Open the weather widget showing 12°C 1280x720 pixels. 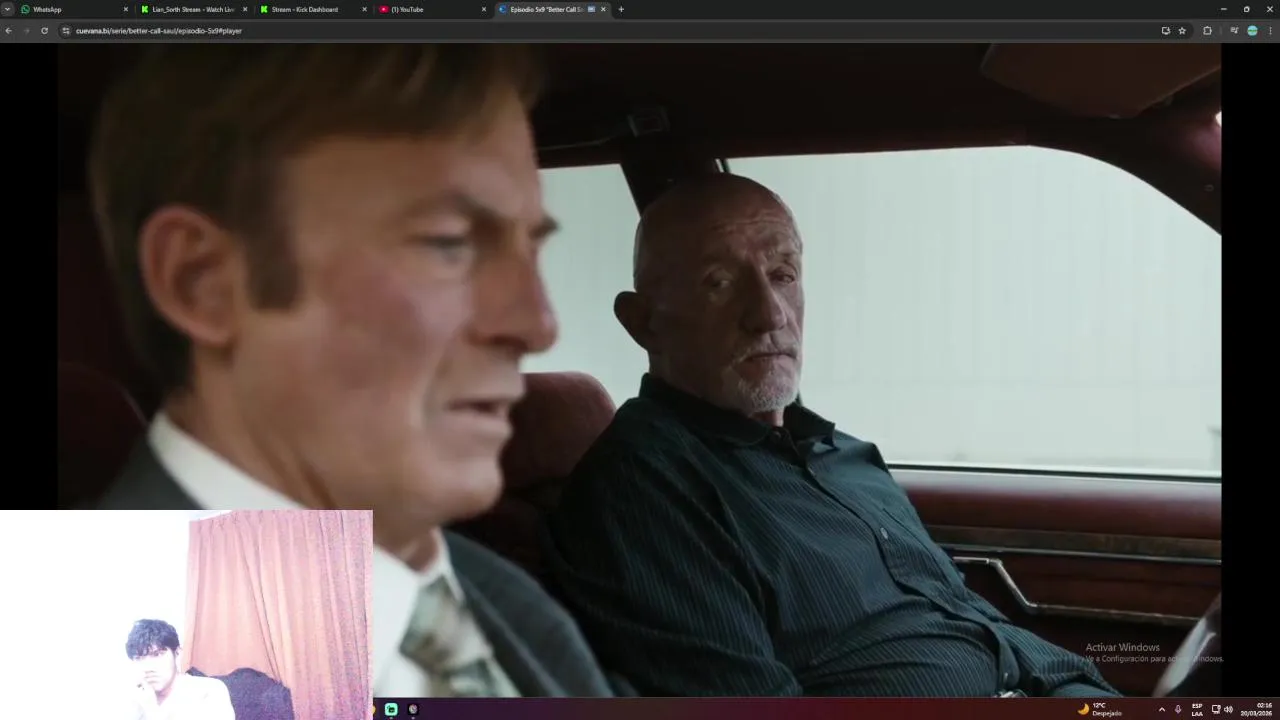[1099, 709]
